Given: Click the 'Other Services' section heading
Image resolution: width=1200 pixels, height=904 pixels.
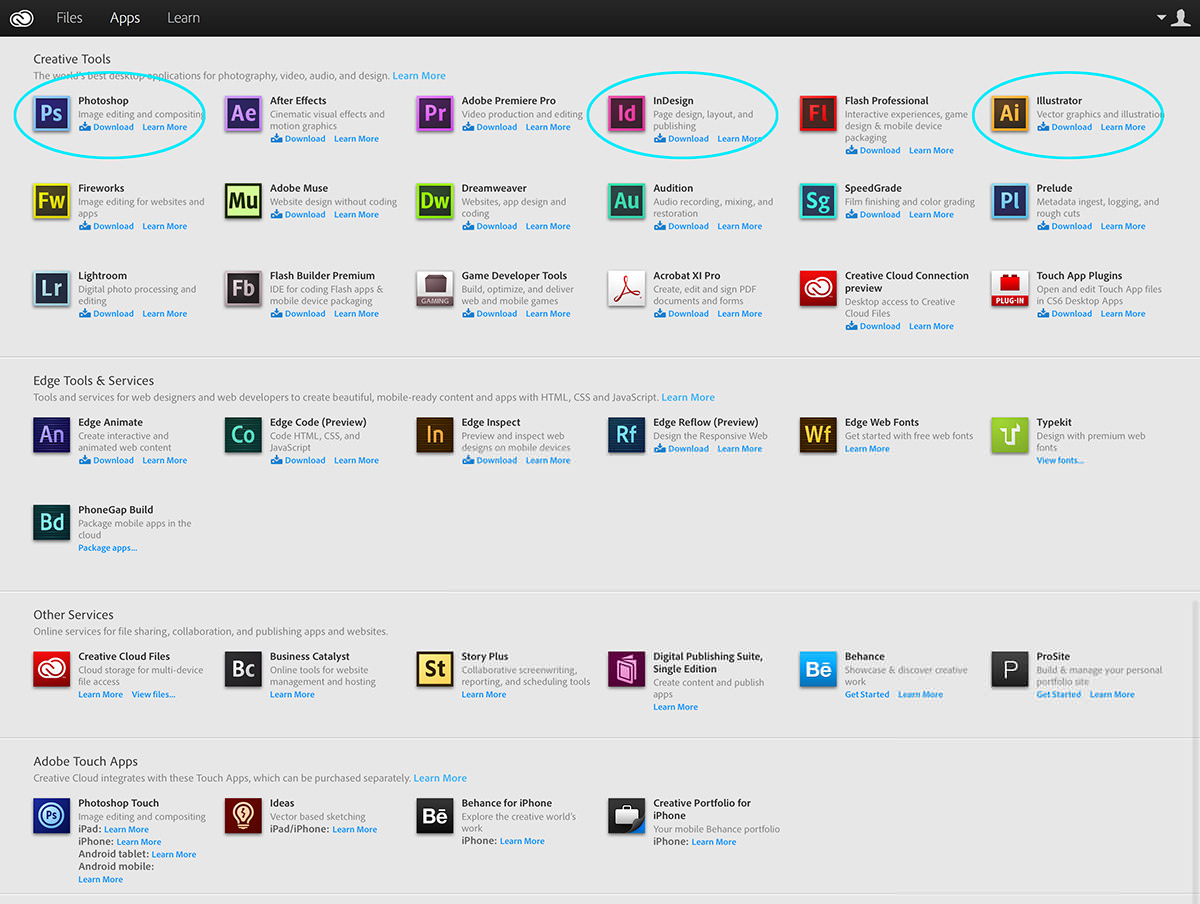Looking at the screenshot, I should click(x=73, y=615).
